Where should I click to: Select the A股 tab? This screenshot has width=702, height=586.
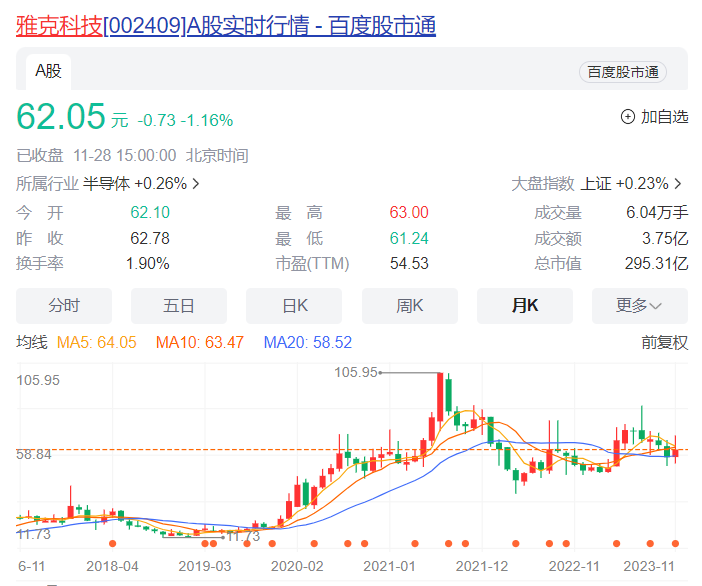pyautogui.click(x=48, y=71)
